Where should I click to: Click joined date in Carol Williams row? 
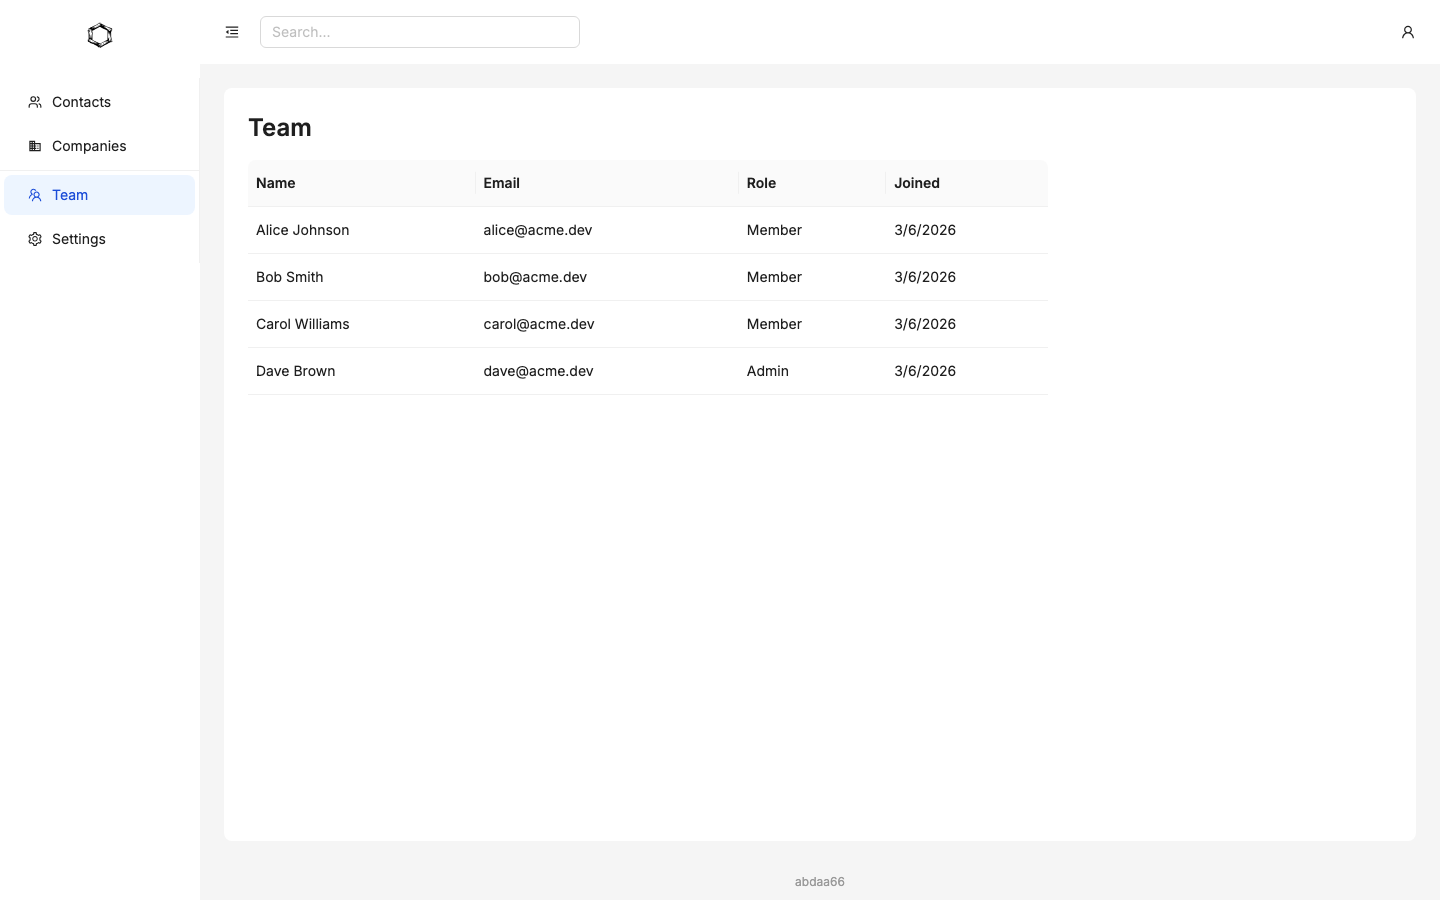tap(925, 324)
